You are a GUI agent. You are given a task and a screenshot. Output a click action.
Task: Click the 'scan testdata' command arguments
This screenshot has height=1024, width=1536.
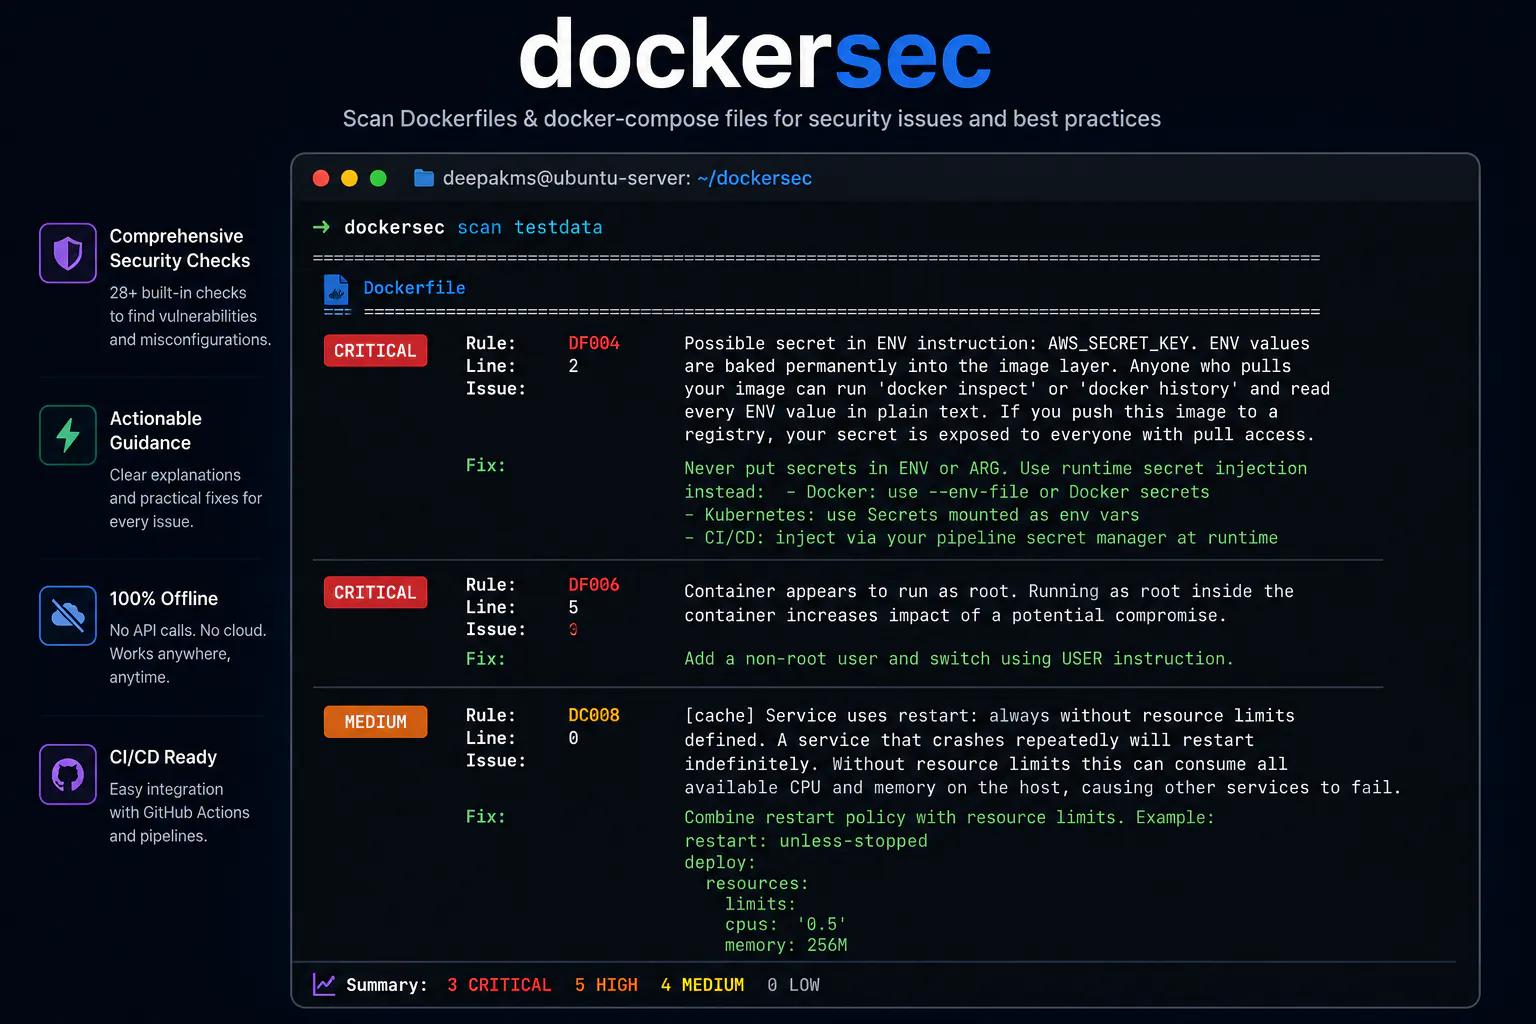(x=530, y=227)
